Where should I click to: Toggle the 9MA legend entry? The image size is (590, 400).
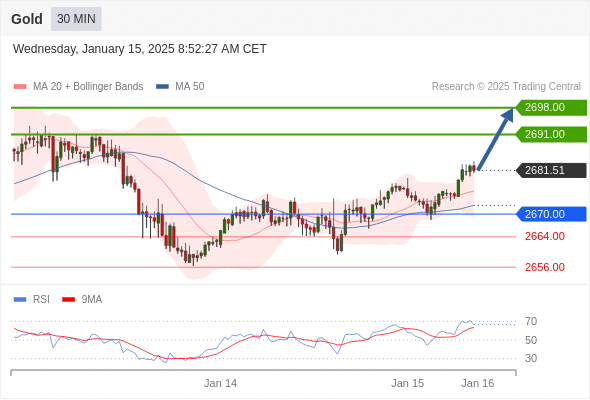[x=82, y=300]
